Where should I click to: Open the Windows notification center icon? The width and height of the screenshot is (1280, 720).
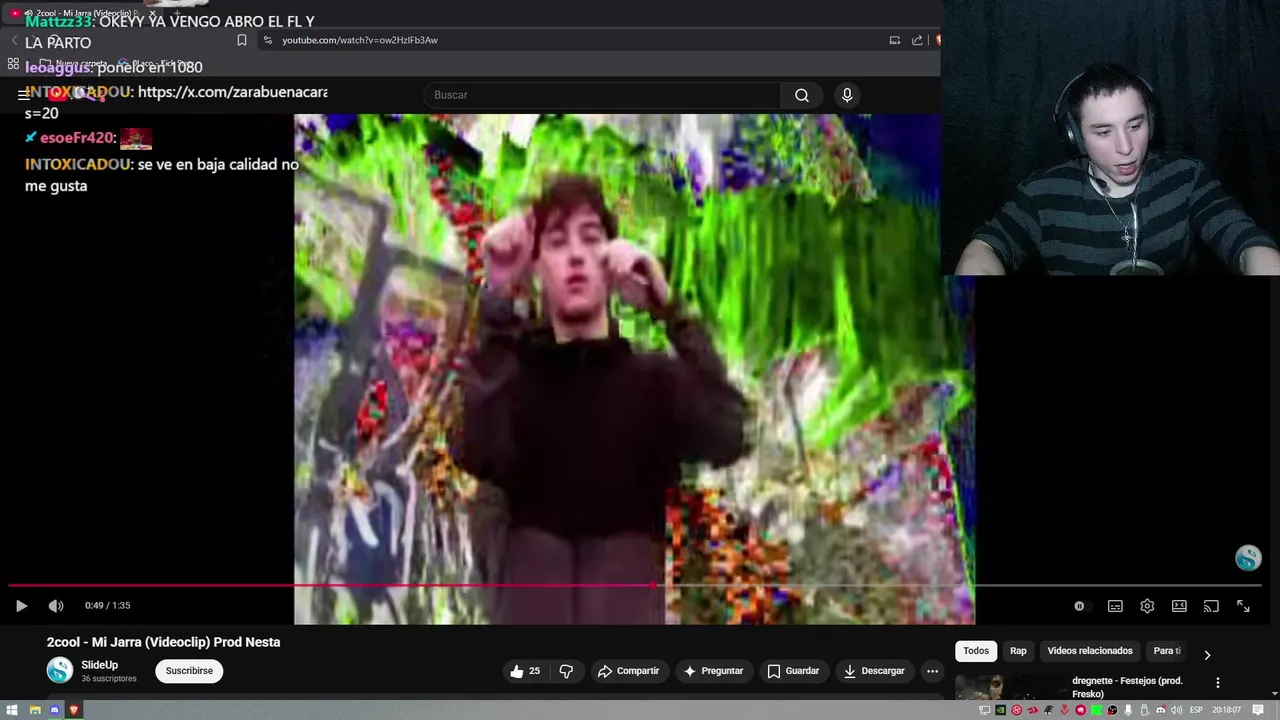point(1258,710)
